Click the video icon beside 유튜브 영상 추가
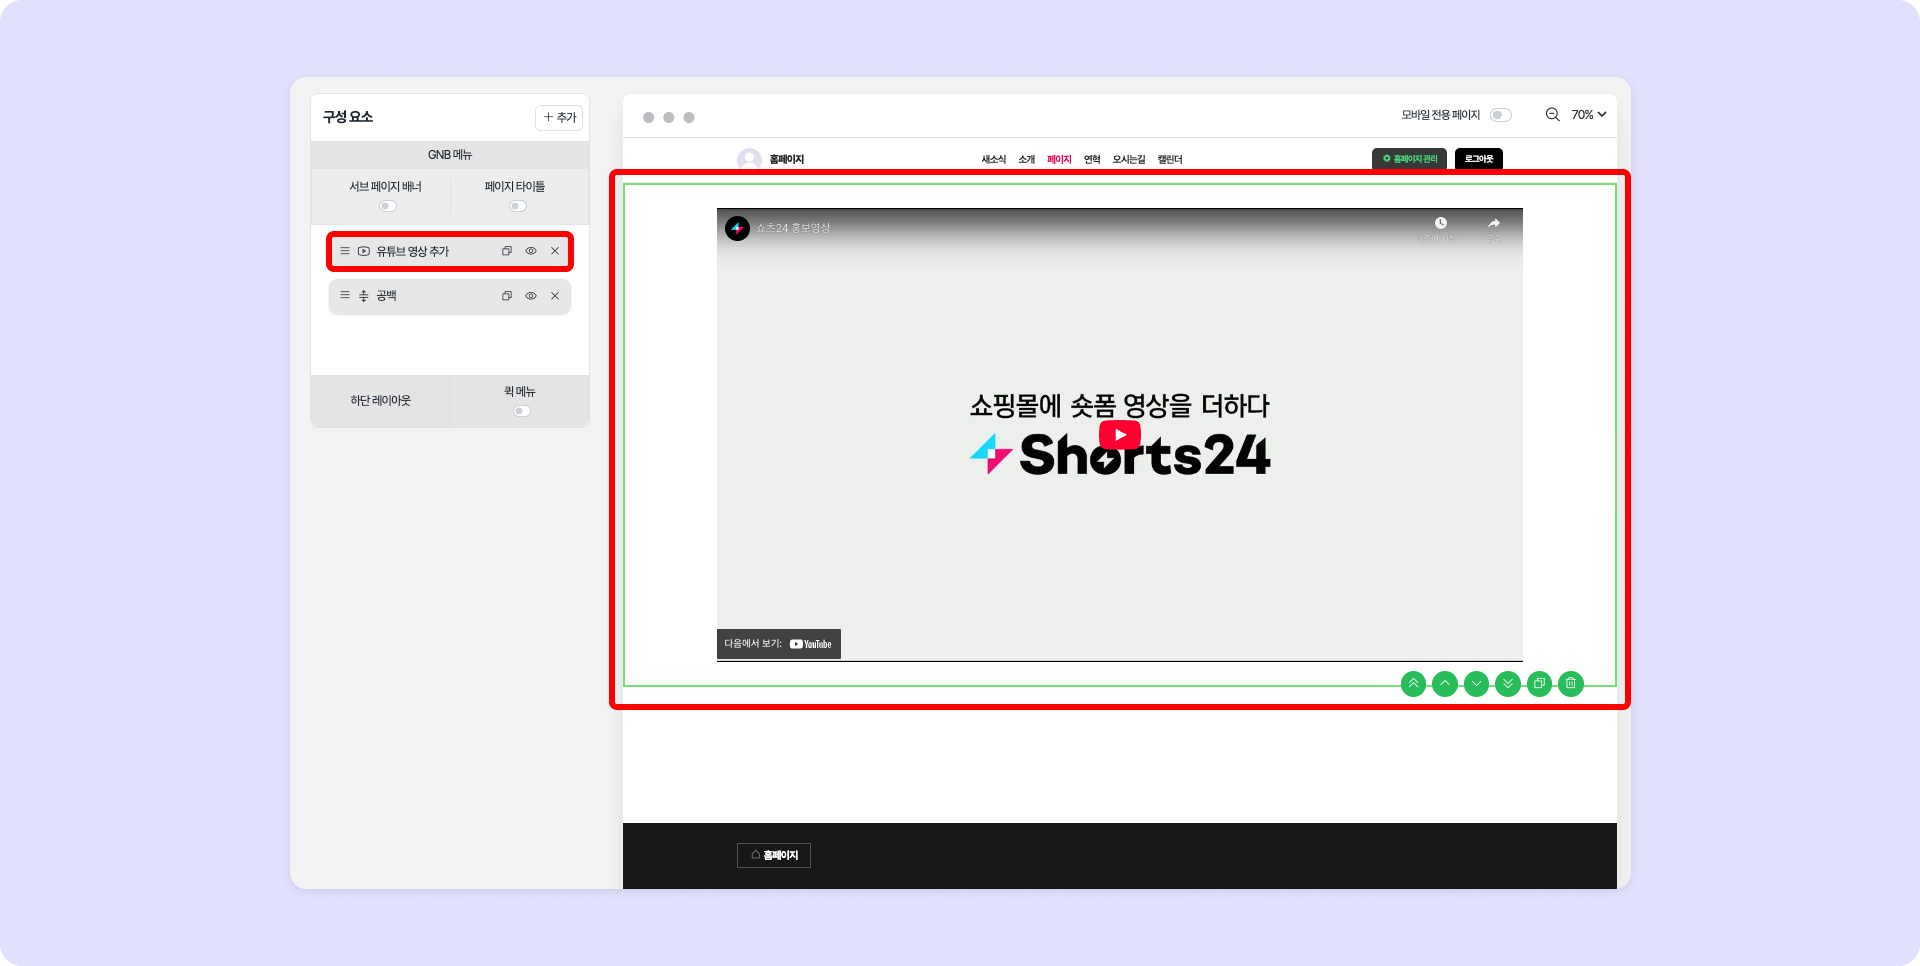Screen dimensions: 1920x966 [364, 251]
